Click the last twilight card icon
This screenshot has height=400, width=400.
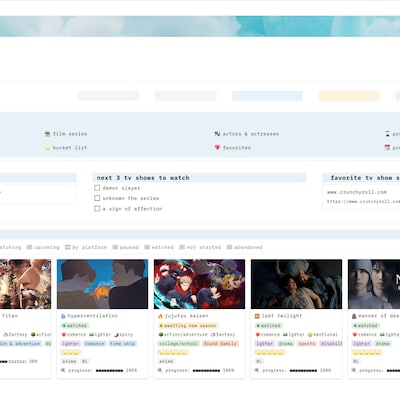pyautogui.click(x=257, y=316)
